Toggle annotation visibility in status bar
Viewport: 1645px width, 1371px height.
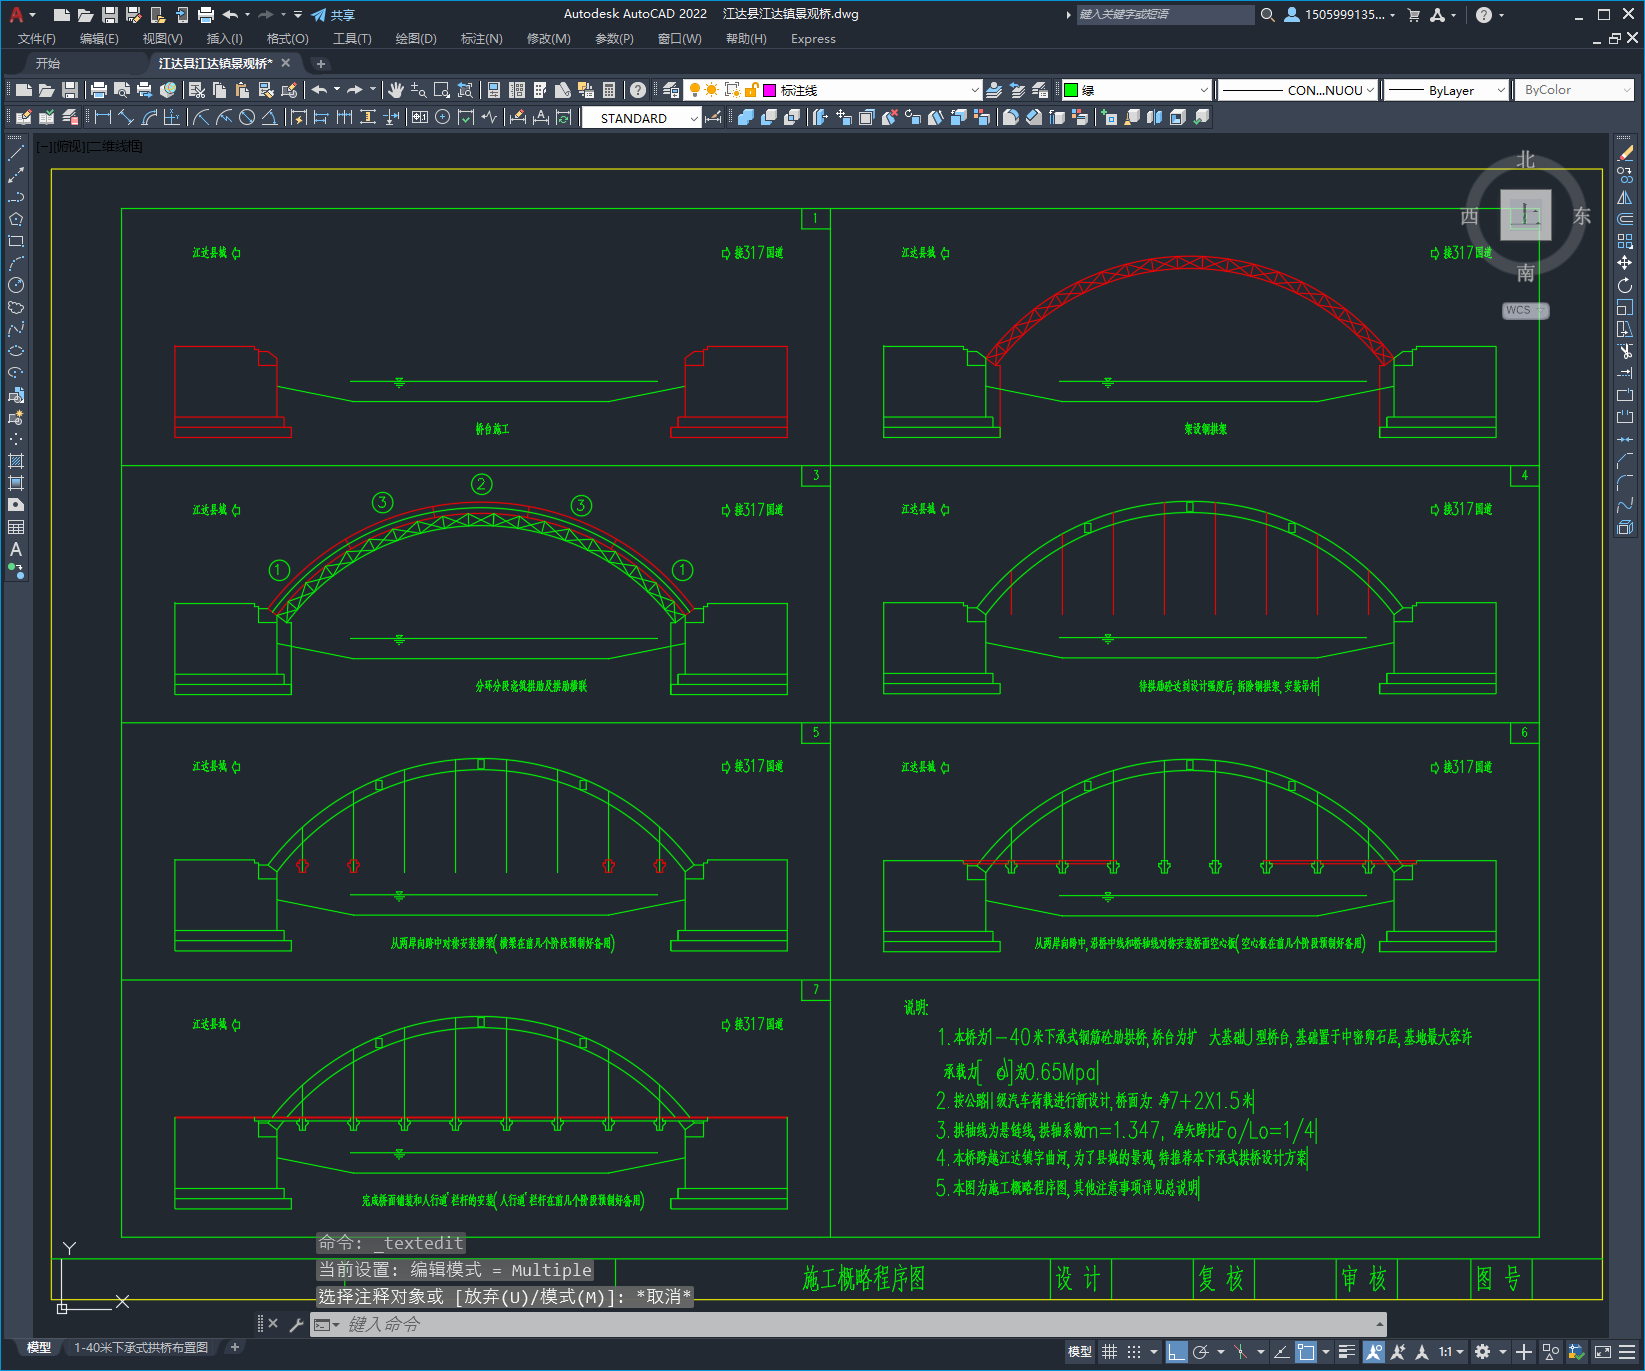1374,1352
